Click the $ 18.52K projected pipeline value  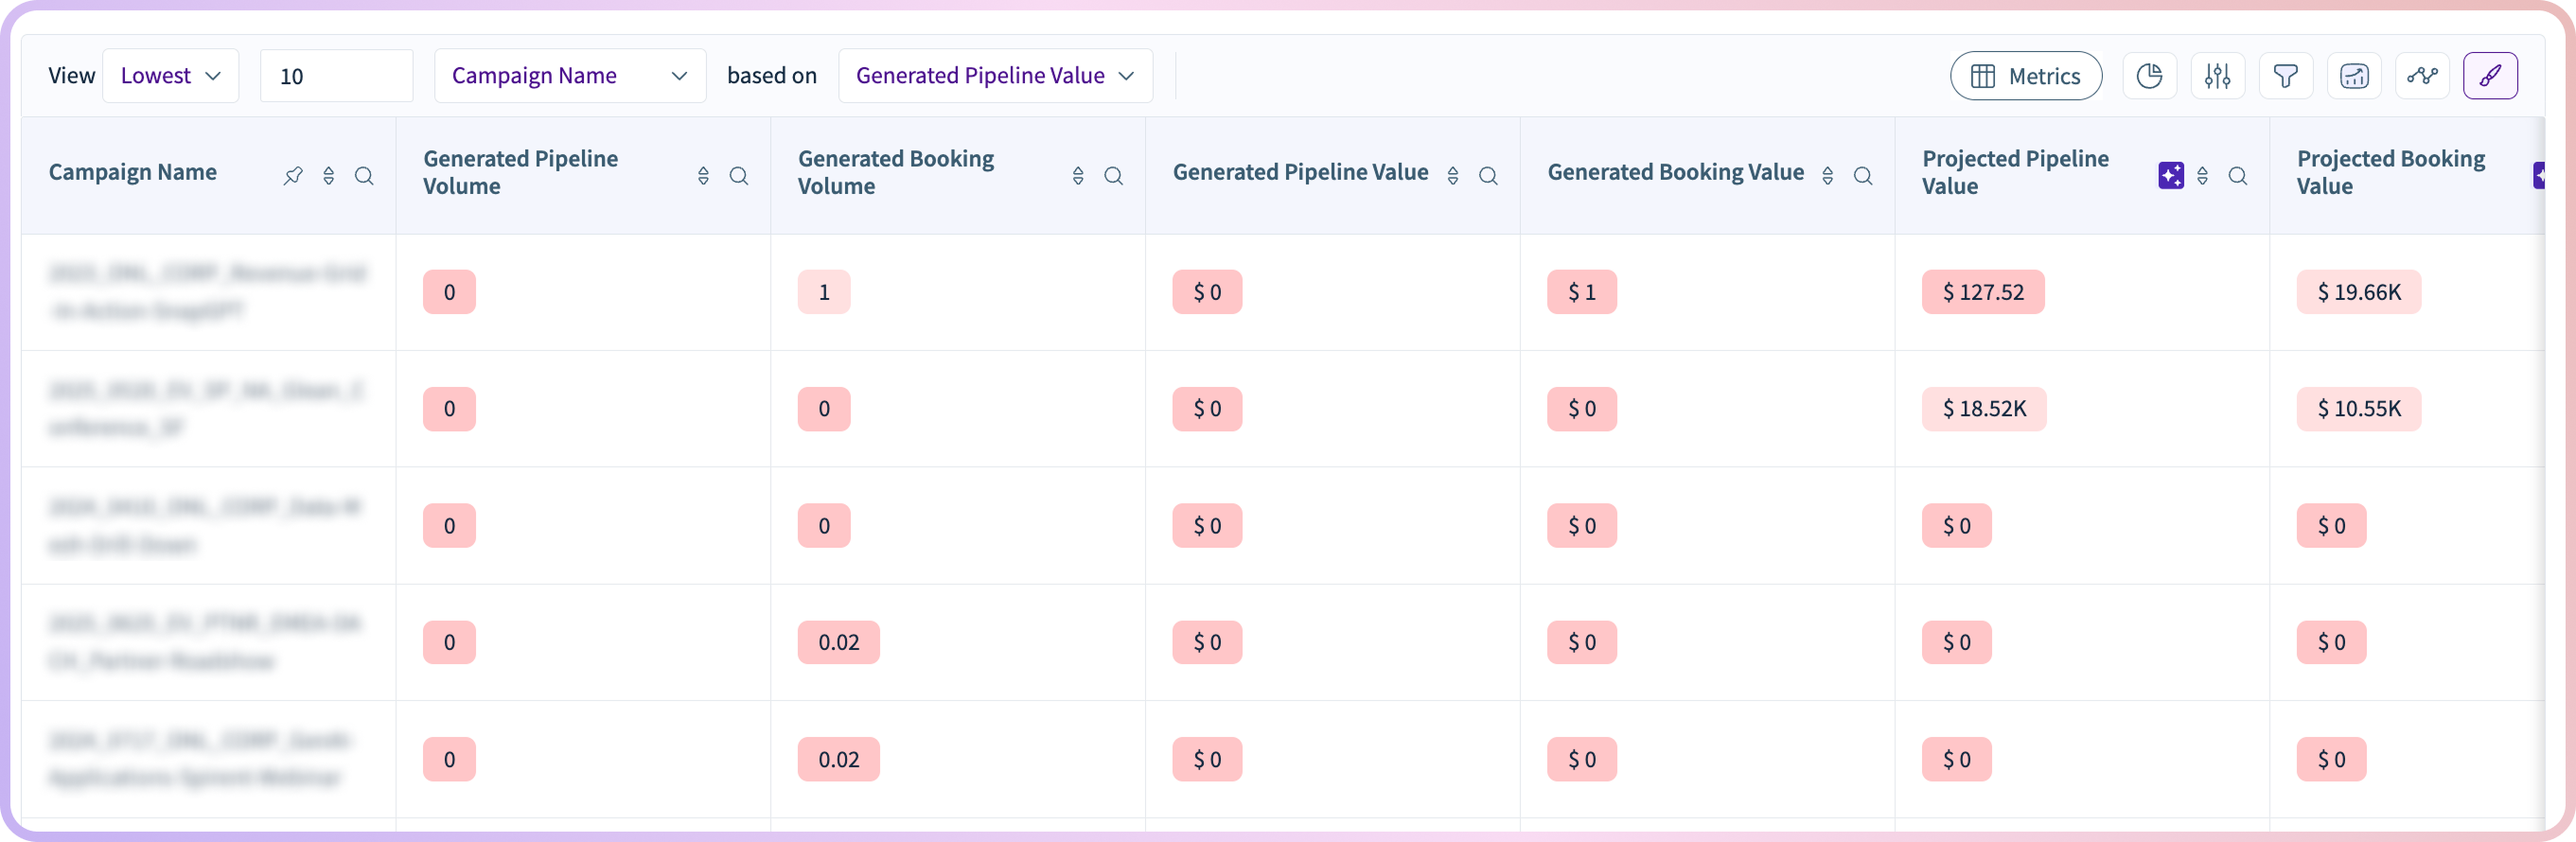(x=1984, y=409)
